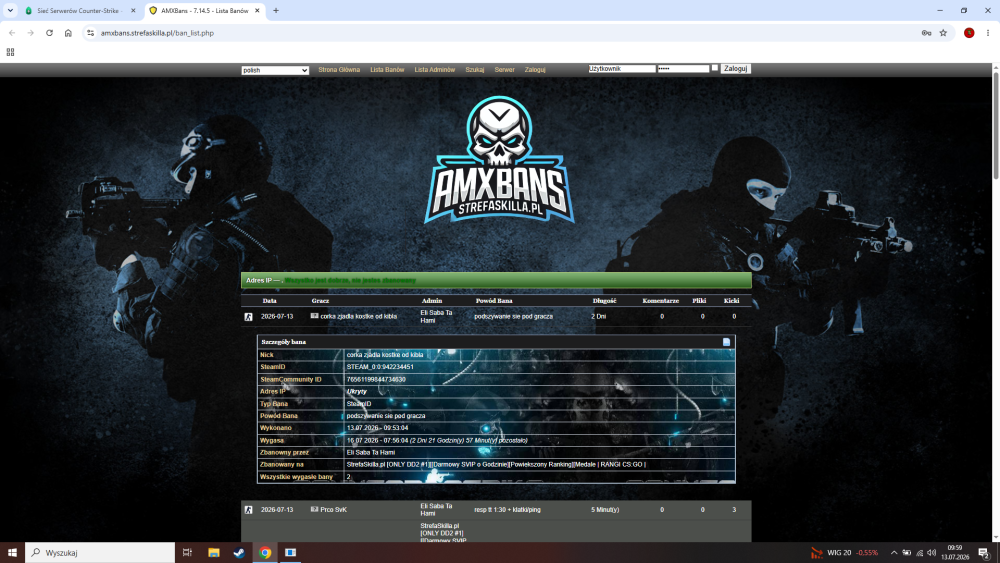Click Ukryty in the Adres IP row

(357, 391)
